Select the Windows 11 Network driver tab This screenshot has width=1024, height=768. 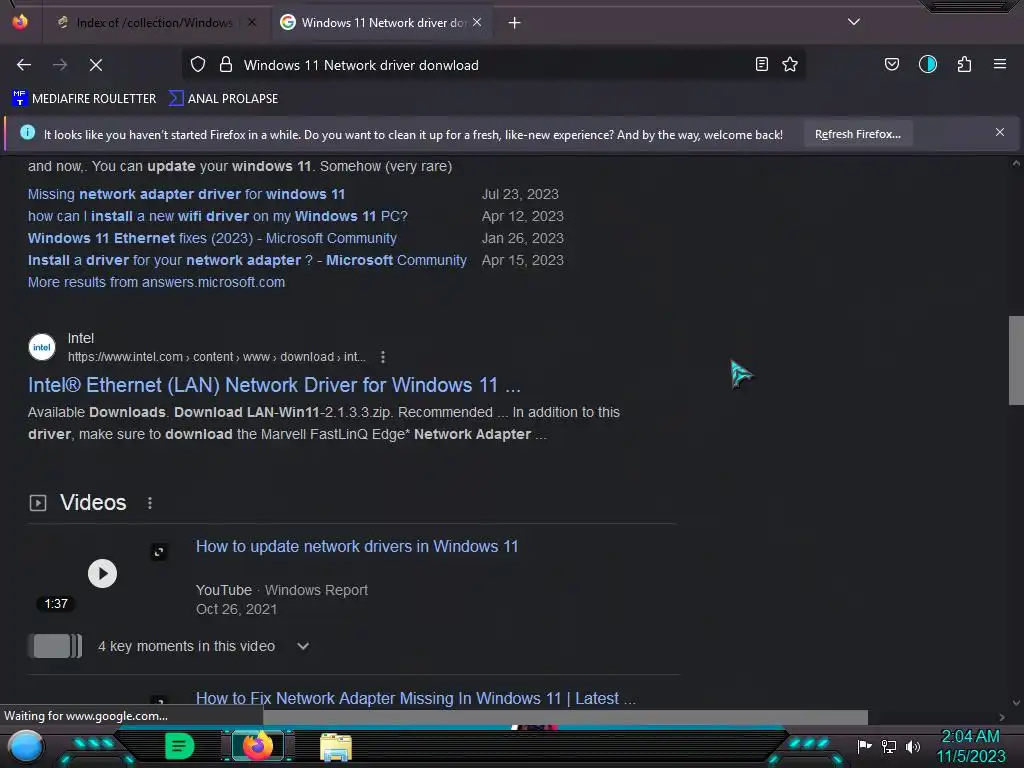click(383, 23)
